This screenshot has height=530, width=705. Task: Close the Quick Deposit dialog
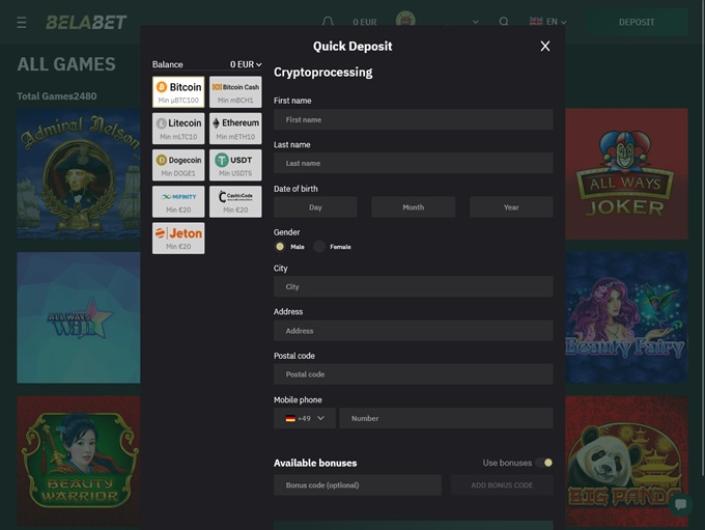pos(545,46)
